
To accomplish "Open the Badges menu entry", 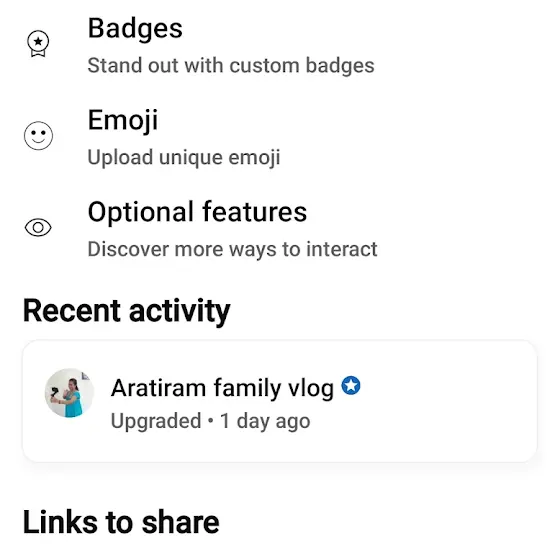I will click(x=280, y=45).
